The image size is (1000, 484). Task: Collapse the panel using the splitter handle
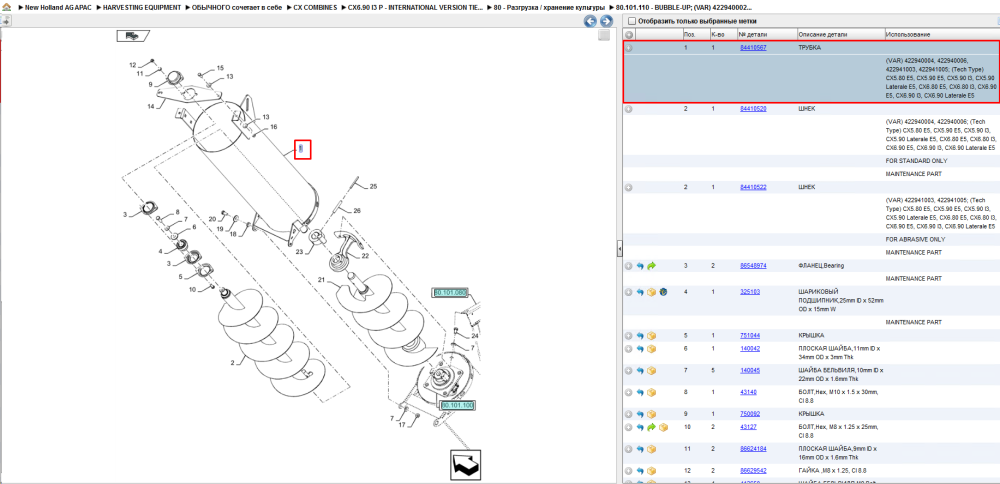tap(619, 249)
